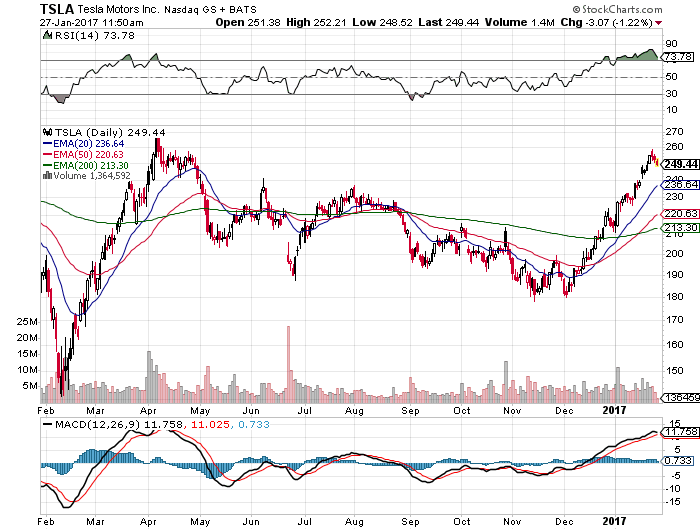Click the 'Volume 1.4M' header value

(x=520, y=22)
